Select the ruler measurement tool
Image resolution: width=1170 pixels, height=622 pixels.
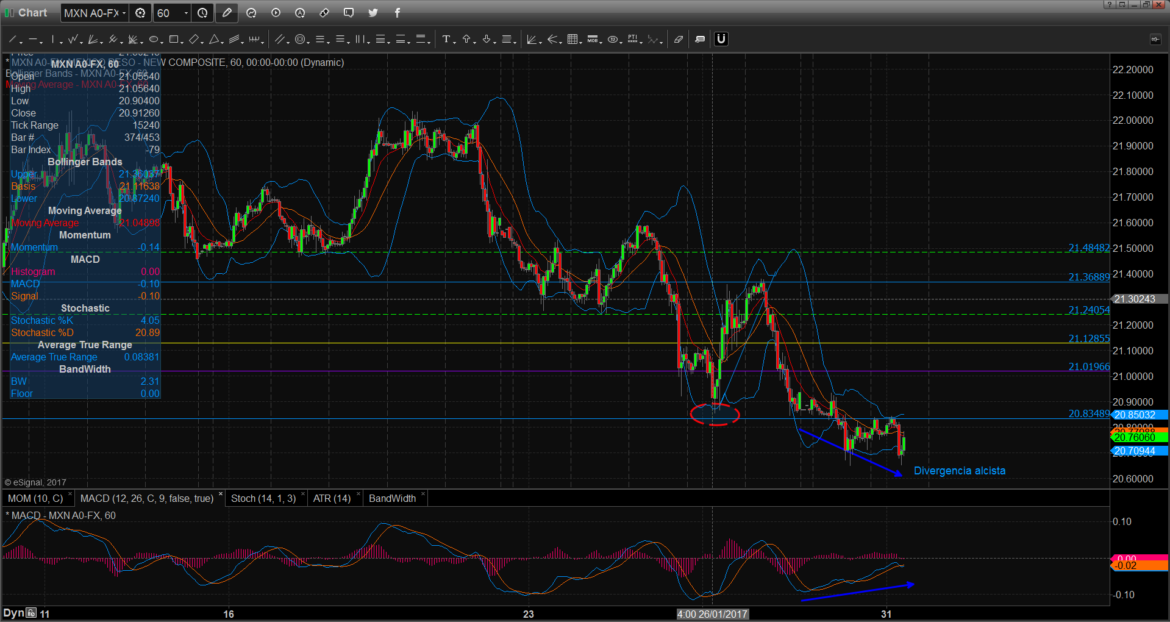[256, 40]
